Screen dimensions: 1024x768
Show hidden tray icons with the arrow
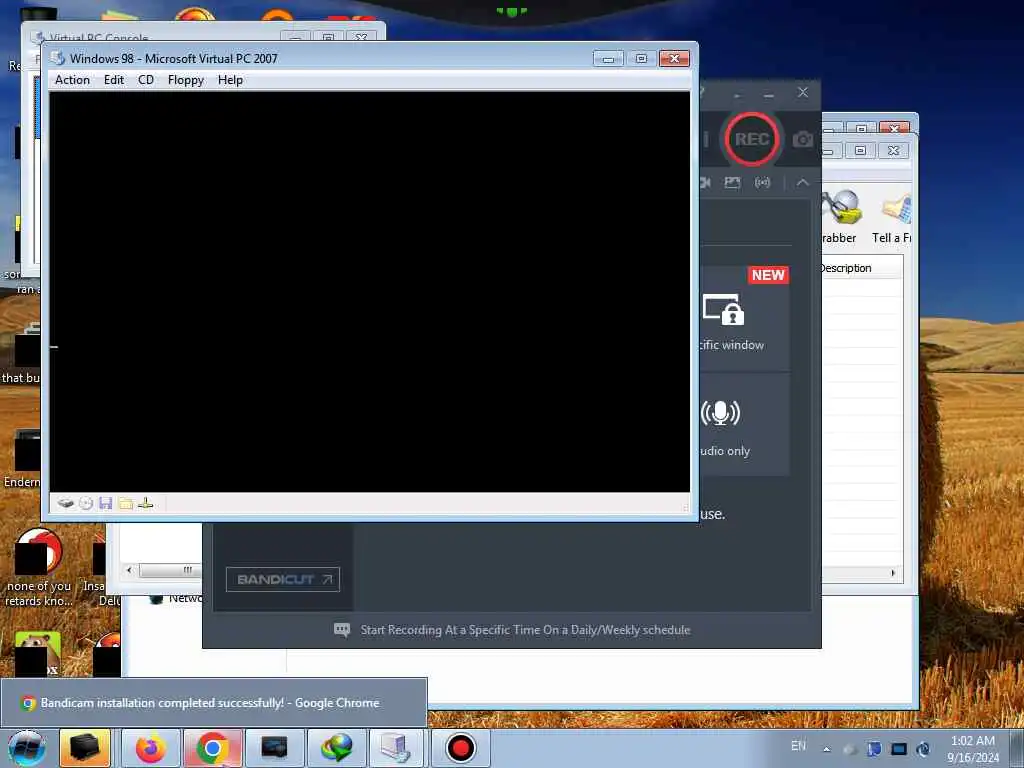pyautogui.click(x=826, y=749)
